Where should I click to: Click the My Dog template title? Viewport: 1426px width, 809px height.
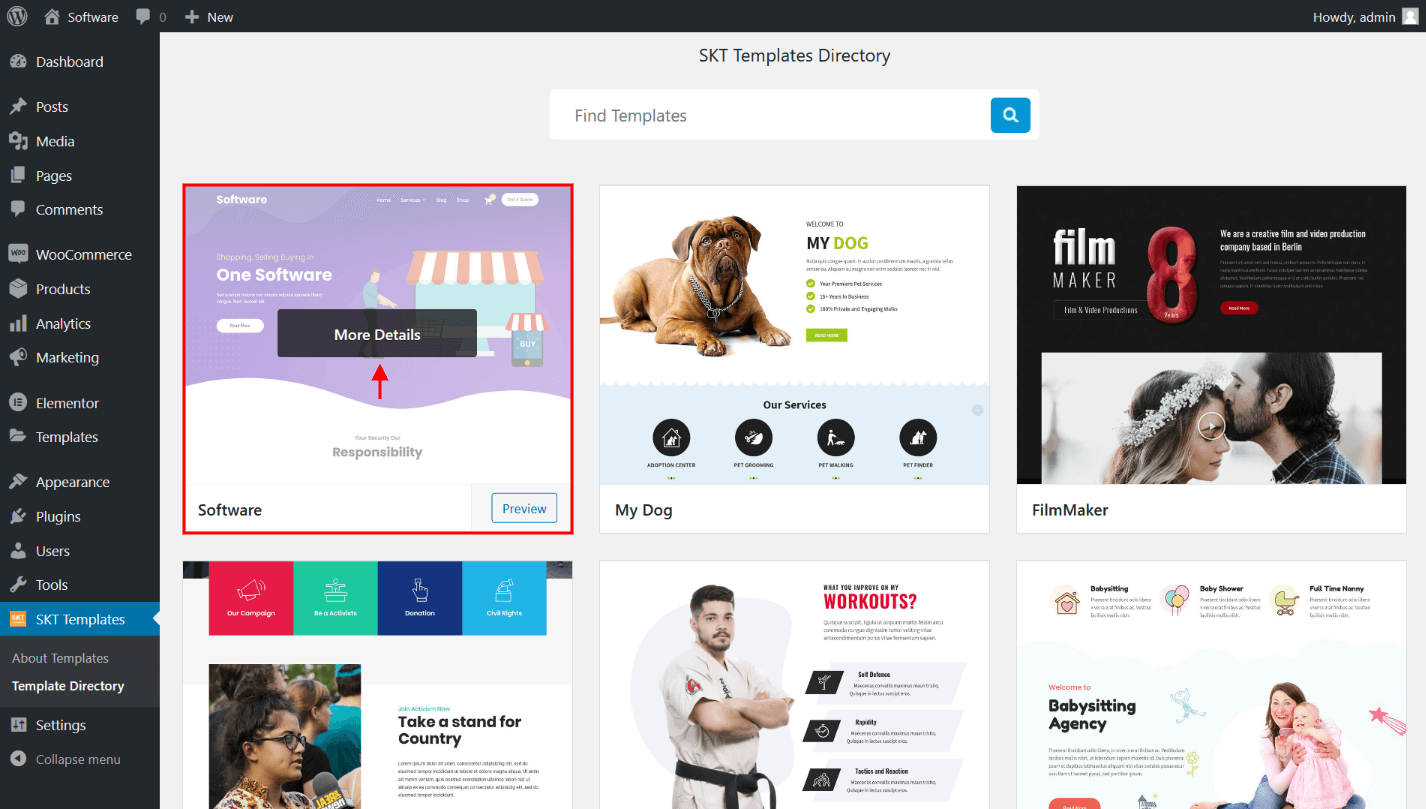point(644,510)
